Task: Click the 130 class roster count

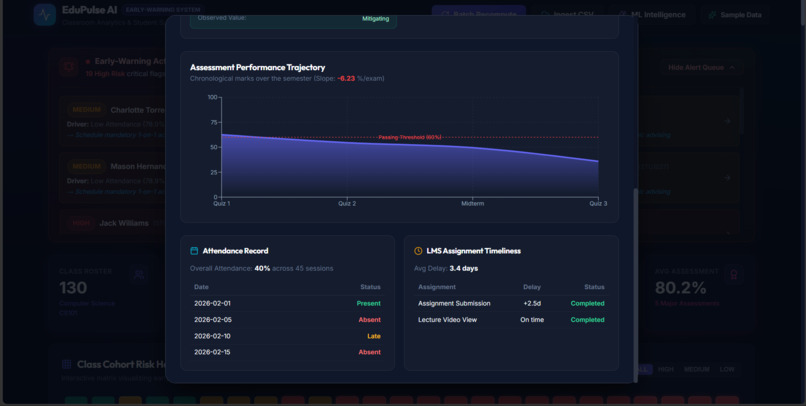Action: (73, 288)
